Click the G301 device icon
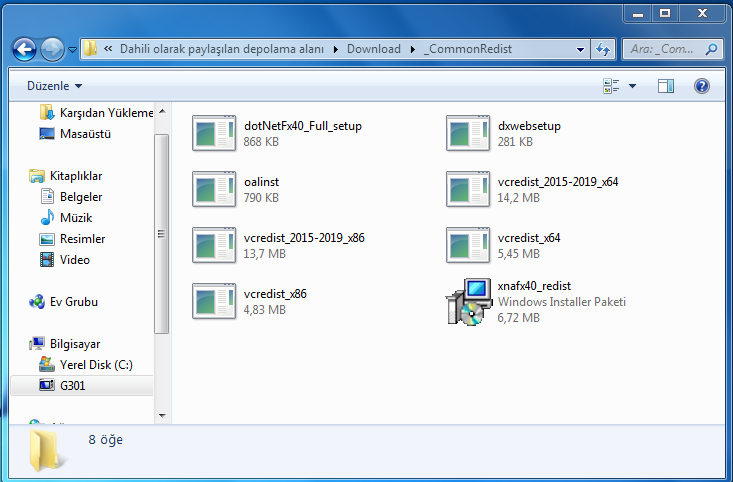The width and height of the screenshot is (733, 482). [x=47, y=385]
